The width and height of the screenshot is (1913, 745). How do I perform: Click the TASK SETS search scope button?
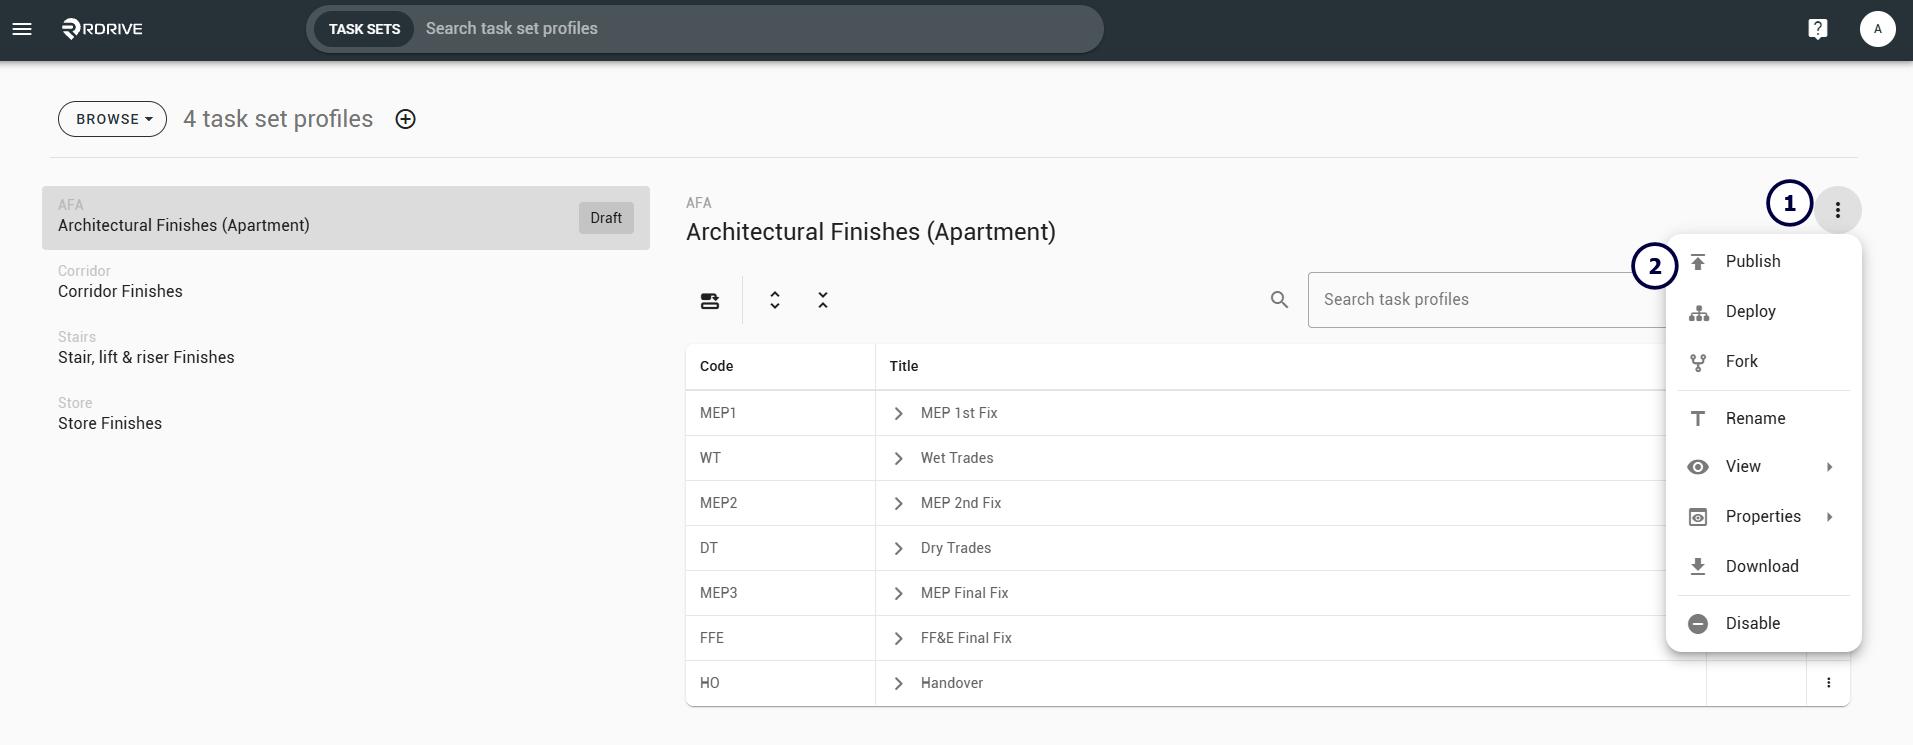click(x=364, y=29)
